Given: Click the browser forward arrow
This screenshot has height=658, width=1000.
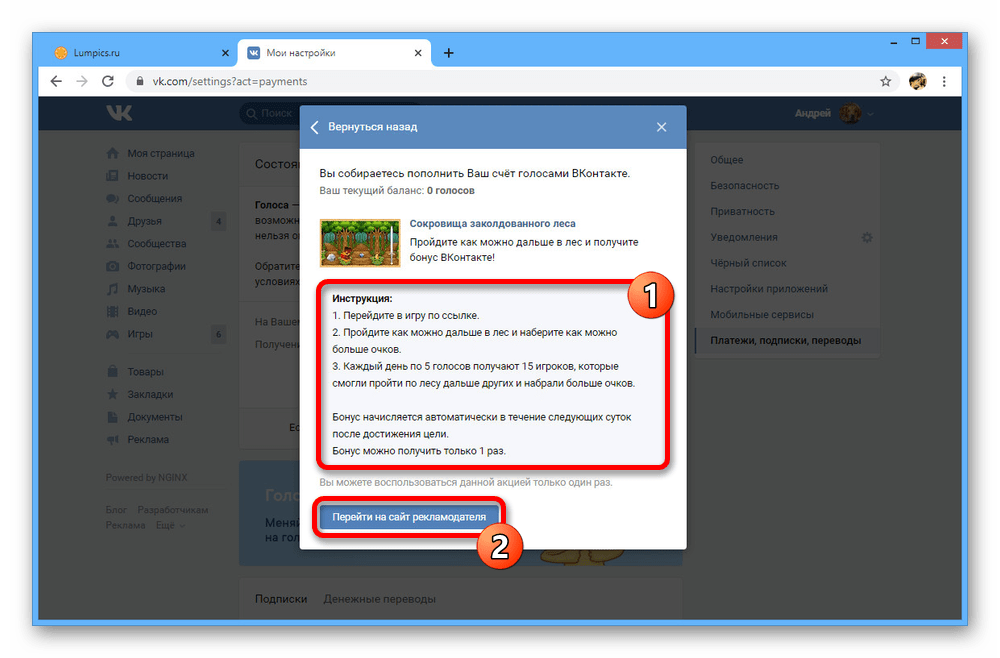Looking at the screenshot, I should tap(82, 81).
